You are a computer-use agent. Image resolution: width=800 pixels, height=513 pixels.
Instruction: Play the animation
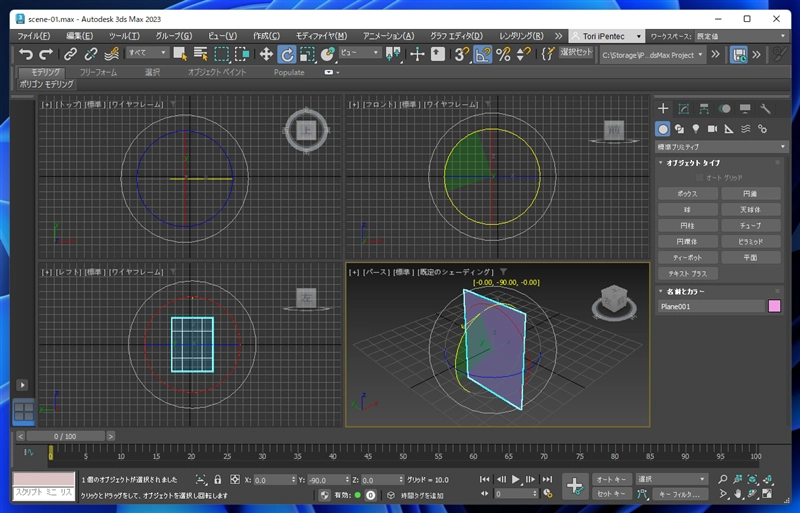tap(515, 479)
